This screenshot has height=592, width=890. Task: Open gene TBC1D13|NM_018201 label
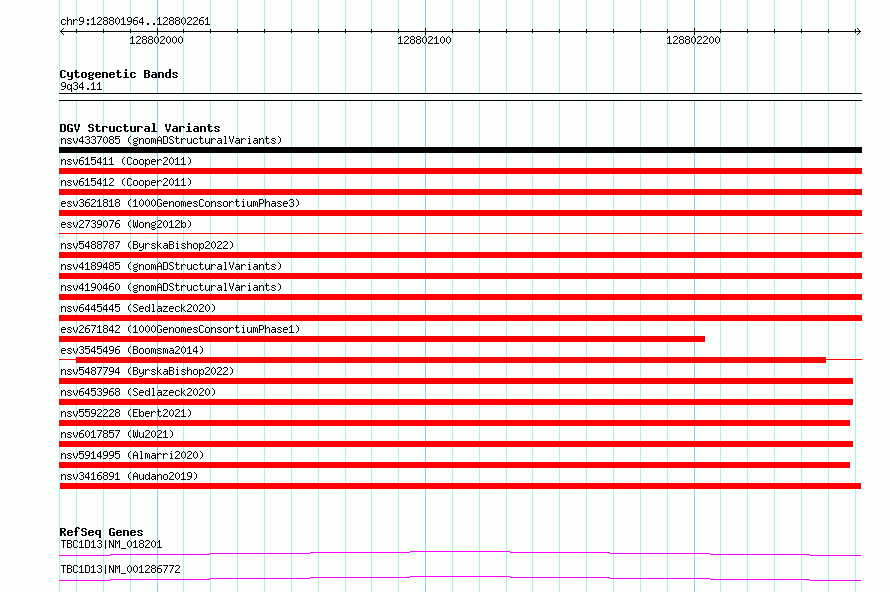click(111, 544)
